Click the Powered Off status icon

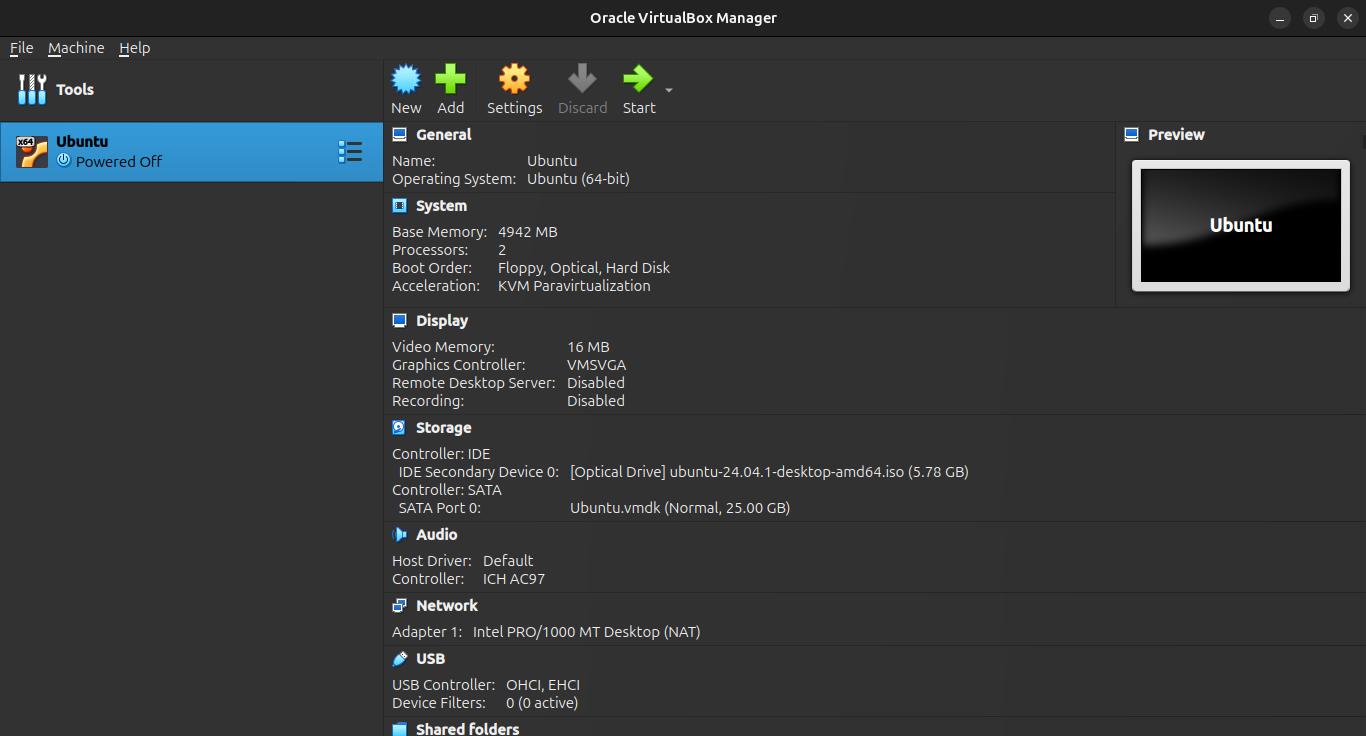point(64,160)
